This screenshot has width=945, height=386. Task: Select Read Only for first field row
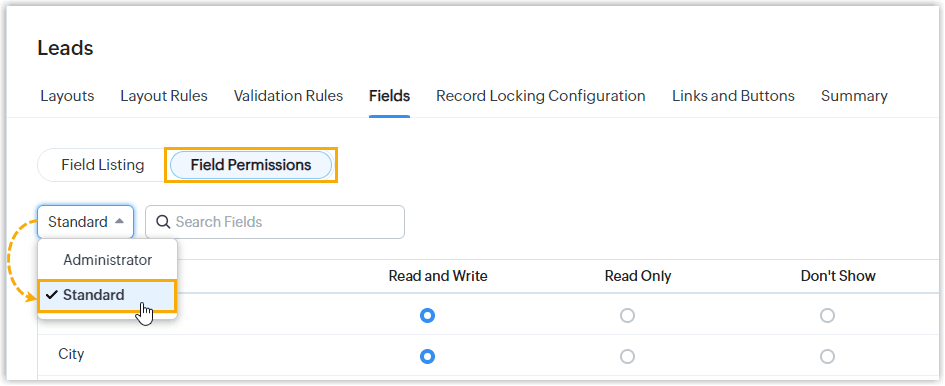627,315
